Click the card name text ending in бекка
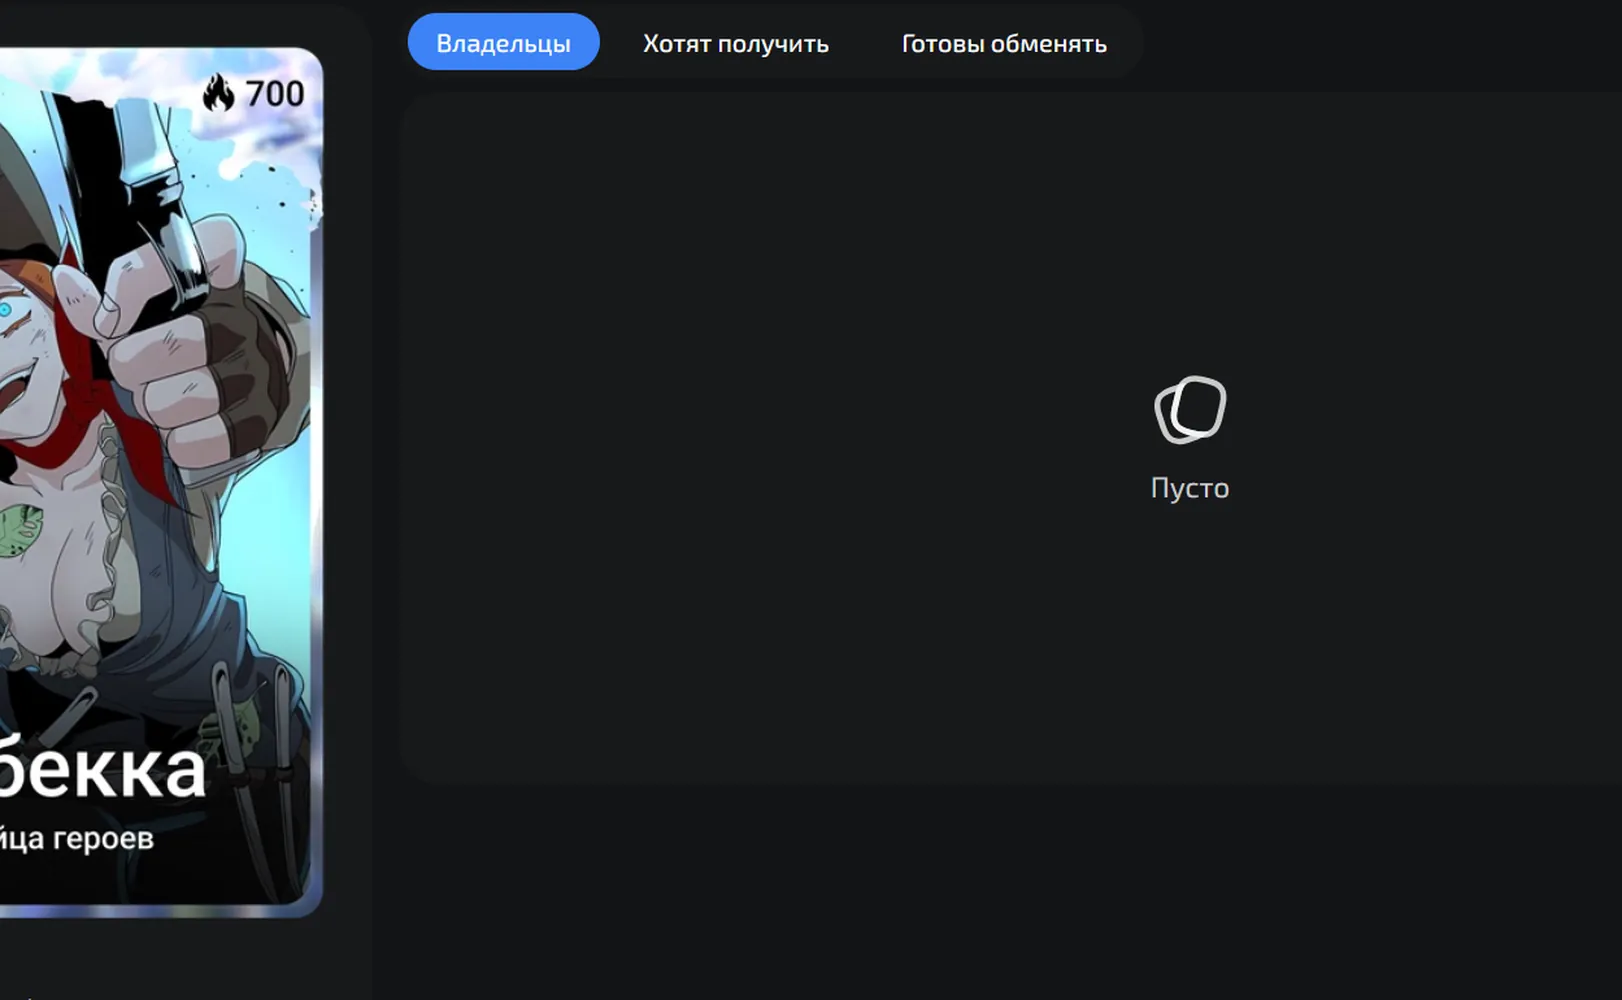The width and height of the screenshot is (1622, 1000). tap(102, 768)
